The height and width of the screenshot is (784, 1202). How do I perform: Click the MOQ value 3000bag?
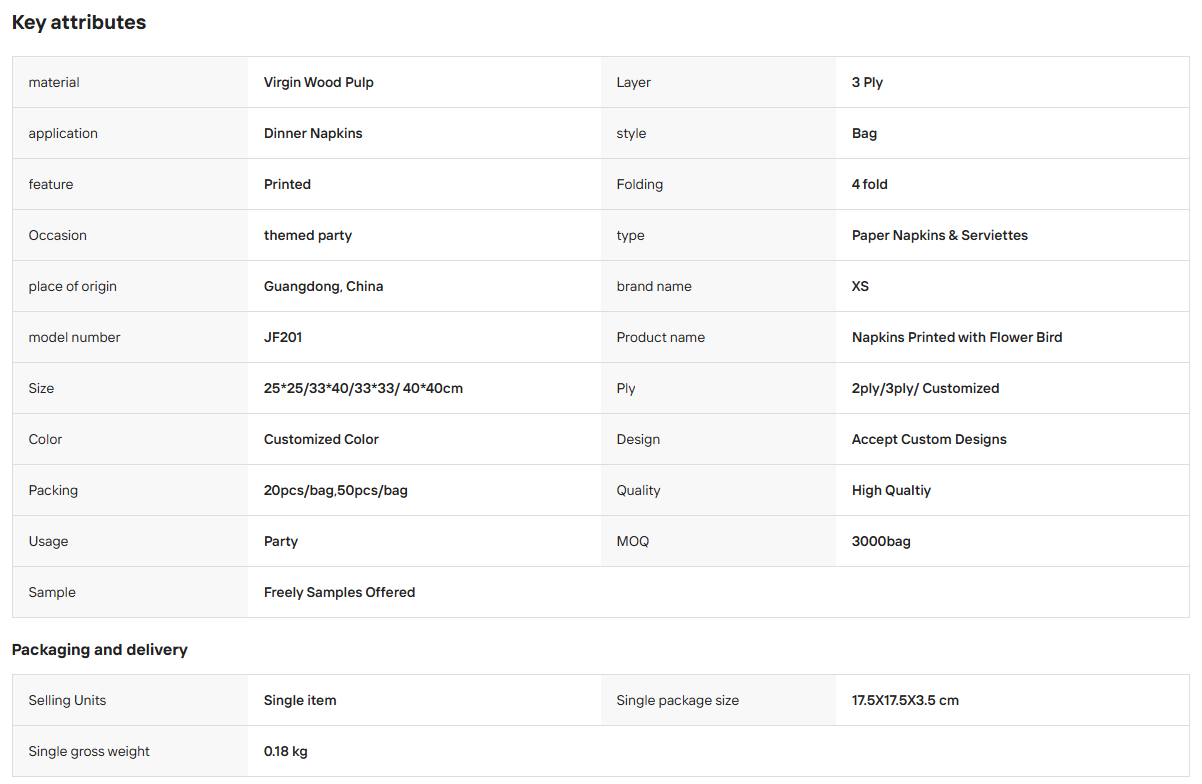coord(881,541)
